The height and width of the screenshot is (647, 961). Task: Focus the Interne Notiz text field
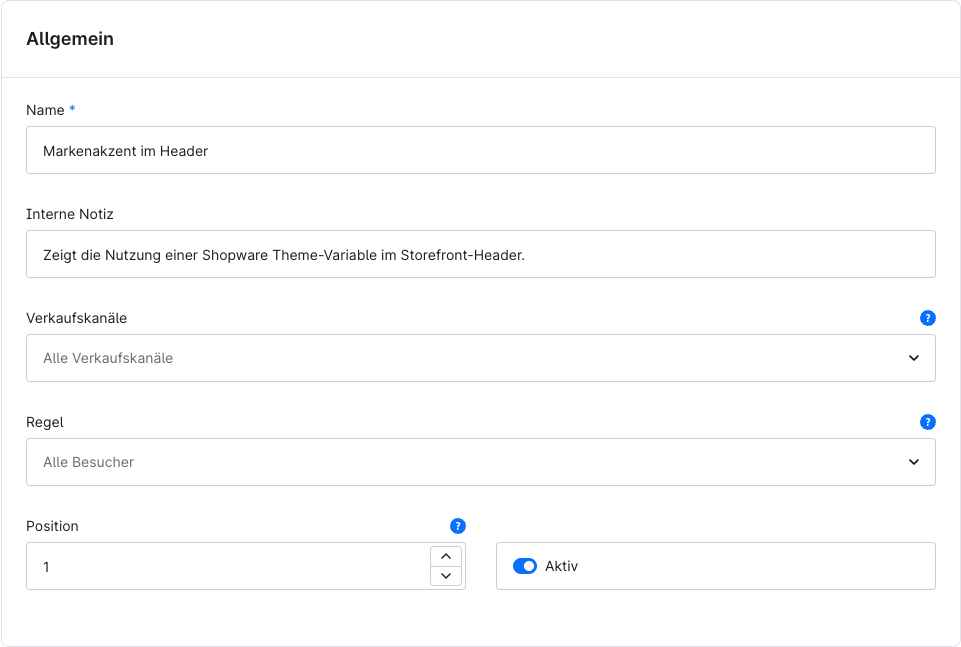click(480, 254)
